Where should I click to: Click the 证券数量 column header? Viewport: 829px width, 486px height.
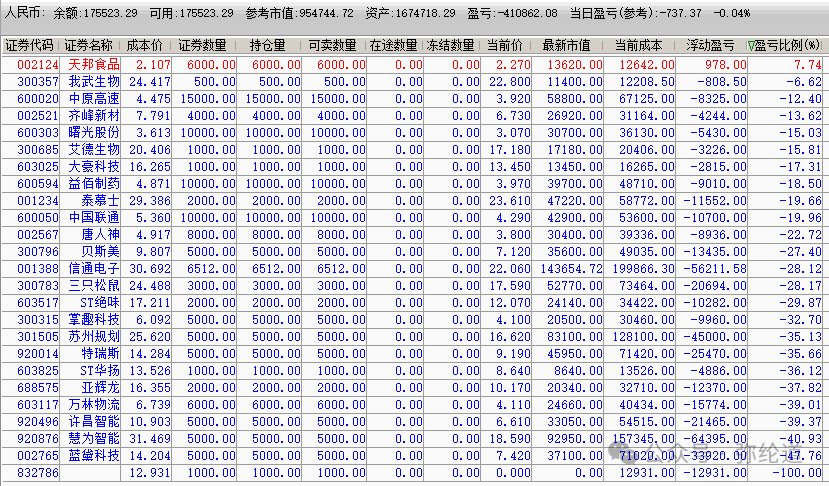[x=202, y=45]
